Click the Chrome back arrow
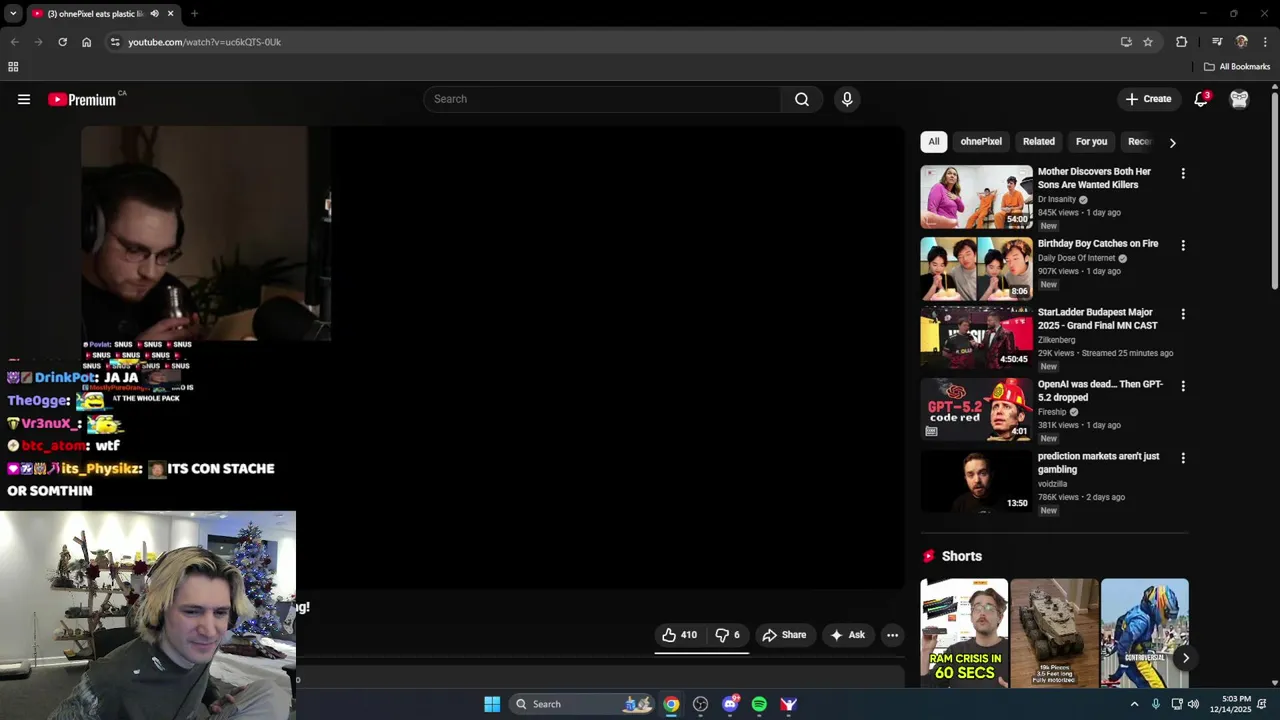Viewport: 1280px width, 720px height. tap(14, 42)
